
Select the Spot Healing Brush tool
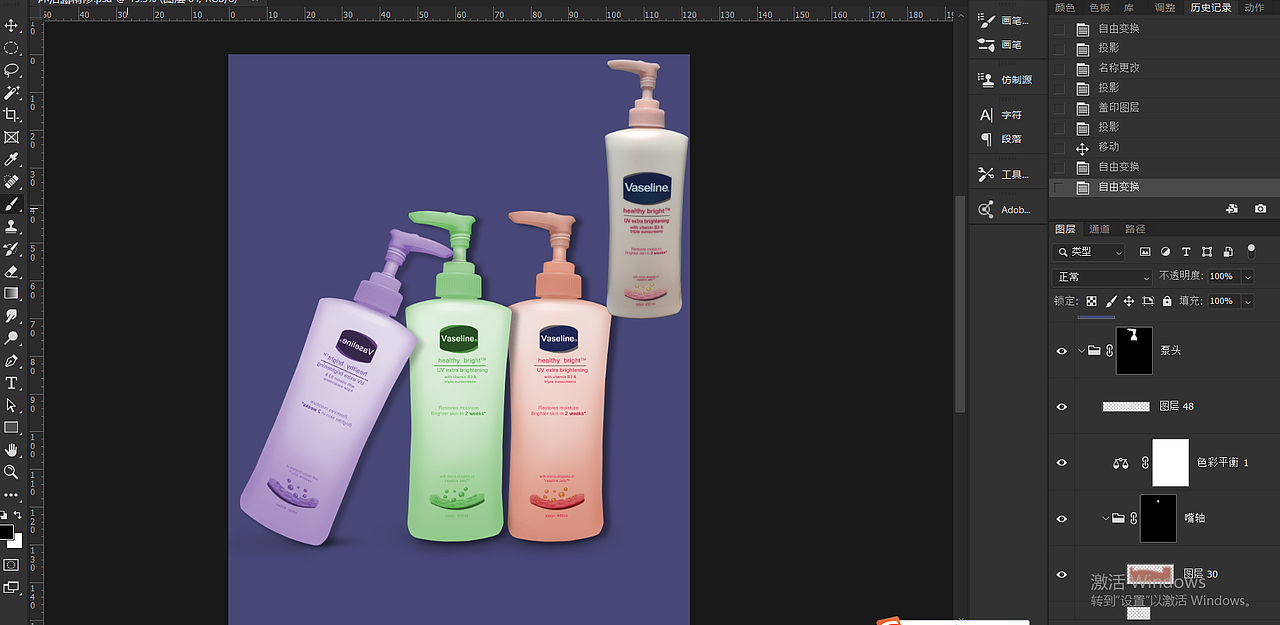(12, 182)
